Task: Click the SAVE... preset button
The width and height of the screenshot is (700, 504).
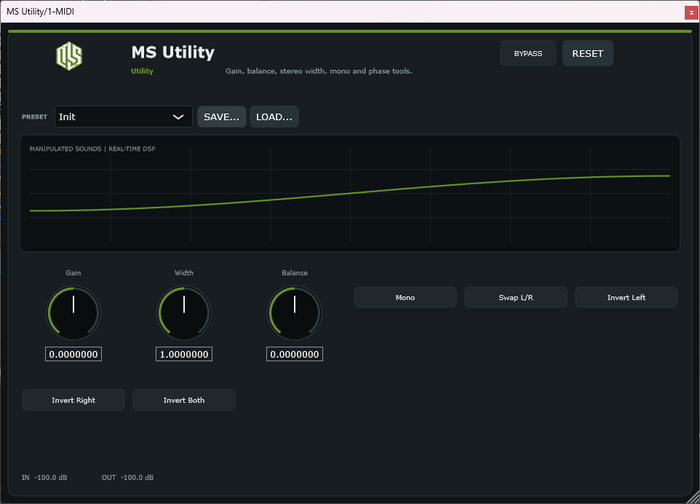Action: point(221,117)
